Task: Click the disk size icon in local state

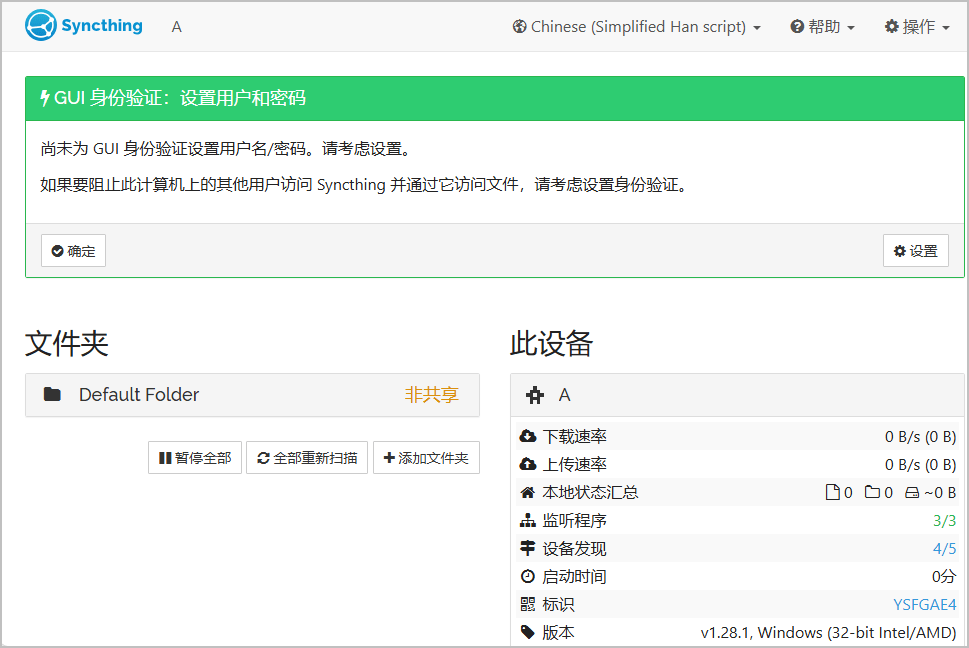Action: pyautogui.click(x=912, y=493)
